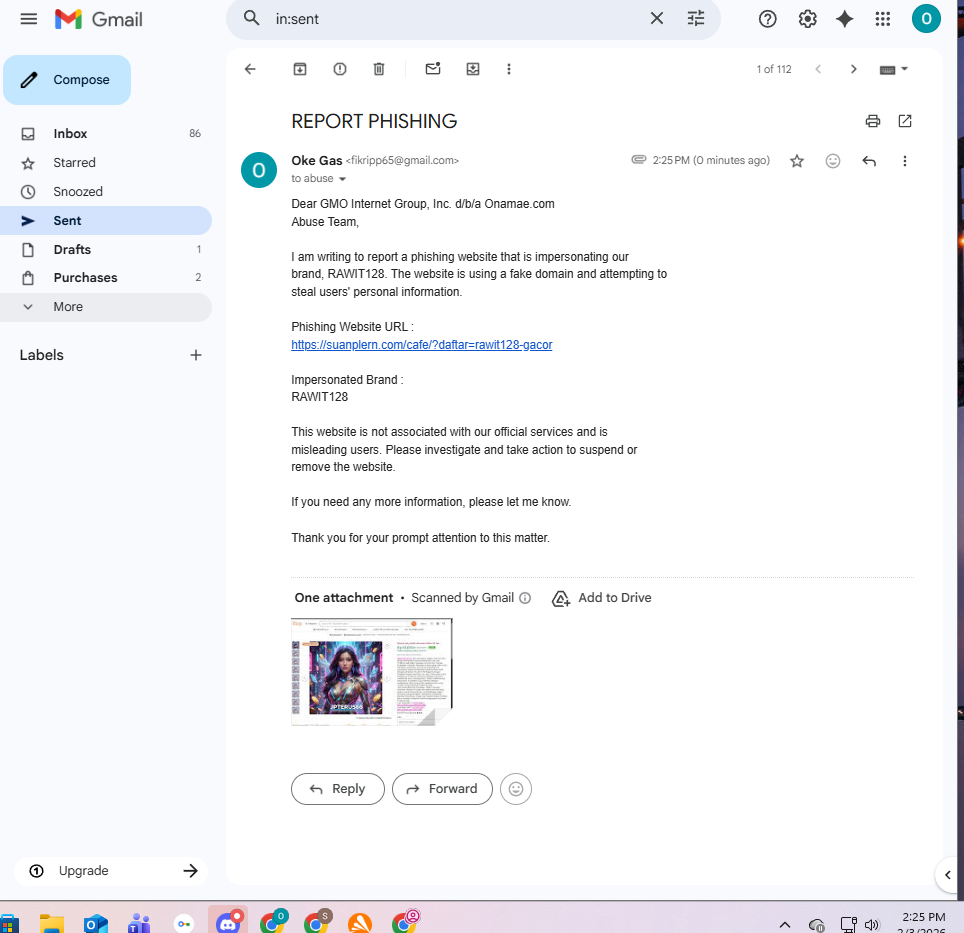Open Discord from the taskbar
This screenshot has height=933, width=964.
pos(228,921)
